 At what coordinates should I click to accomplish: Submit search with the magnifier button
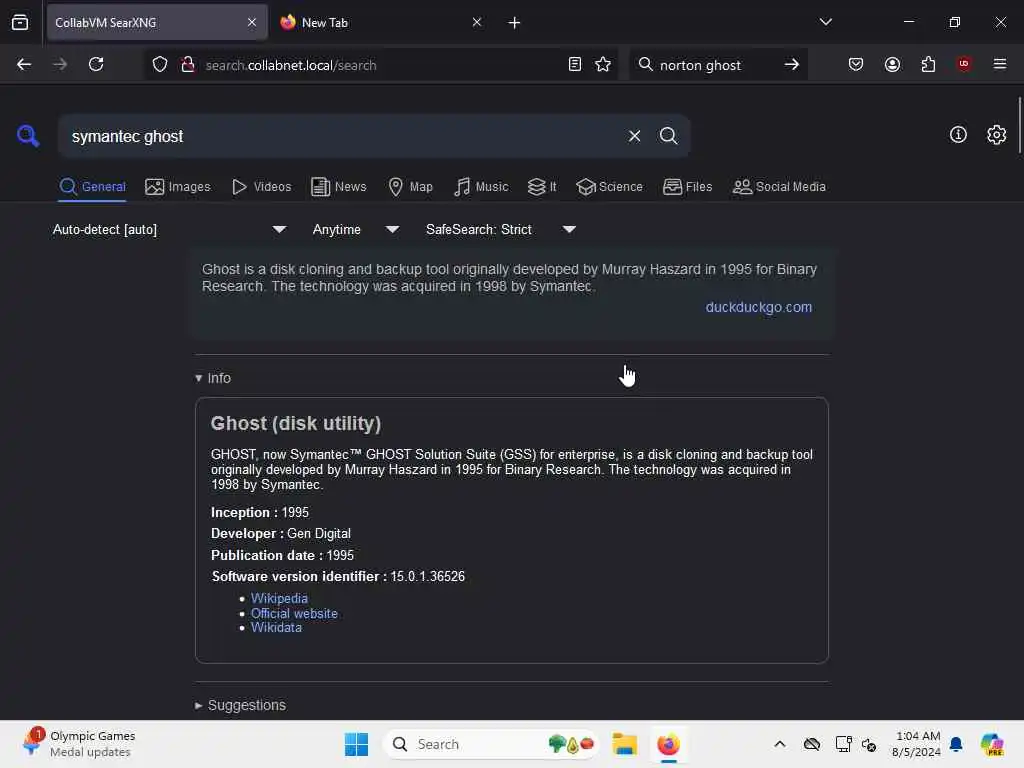668,136
